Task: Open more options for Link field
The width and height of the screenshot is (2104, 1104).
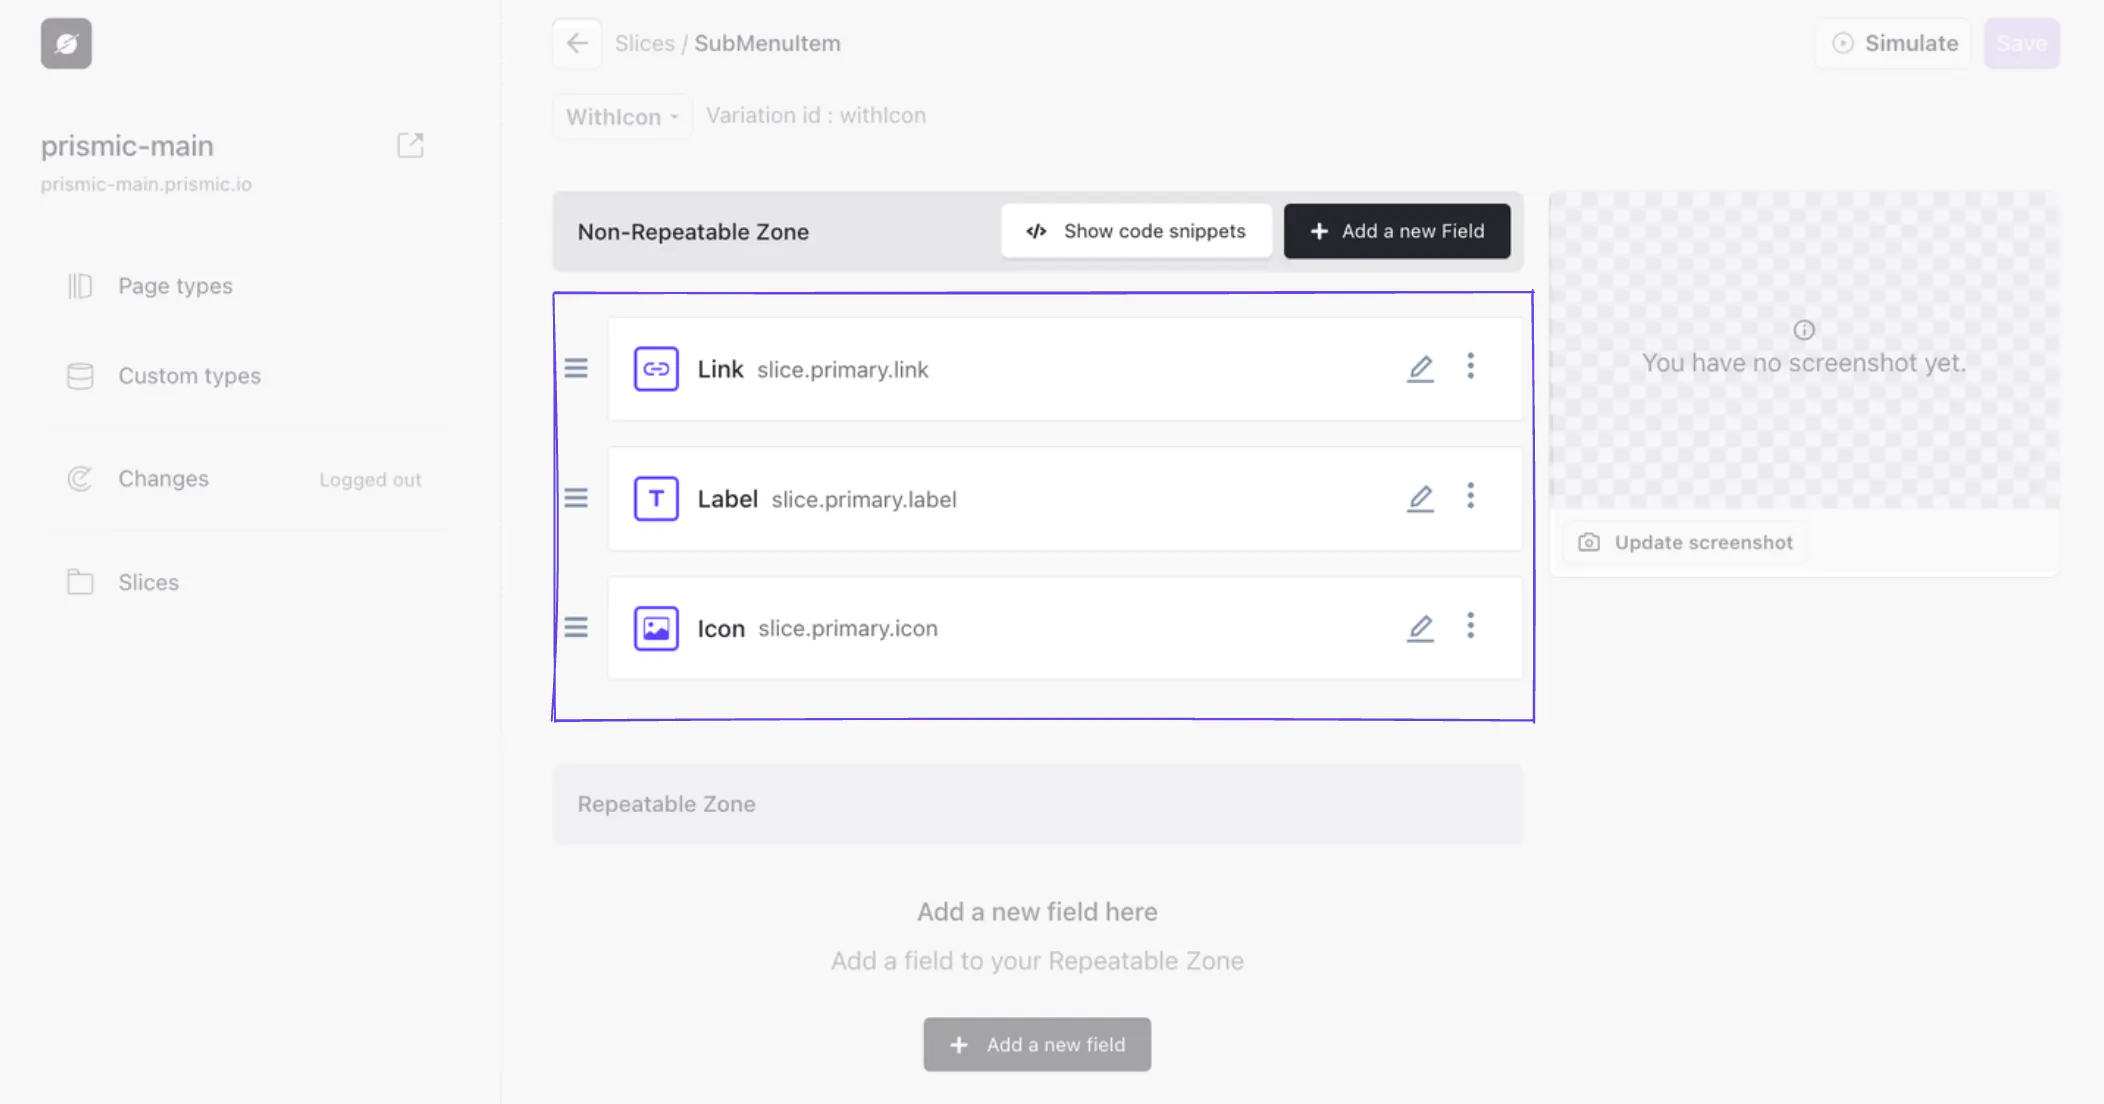Action: point(1470,366)
